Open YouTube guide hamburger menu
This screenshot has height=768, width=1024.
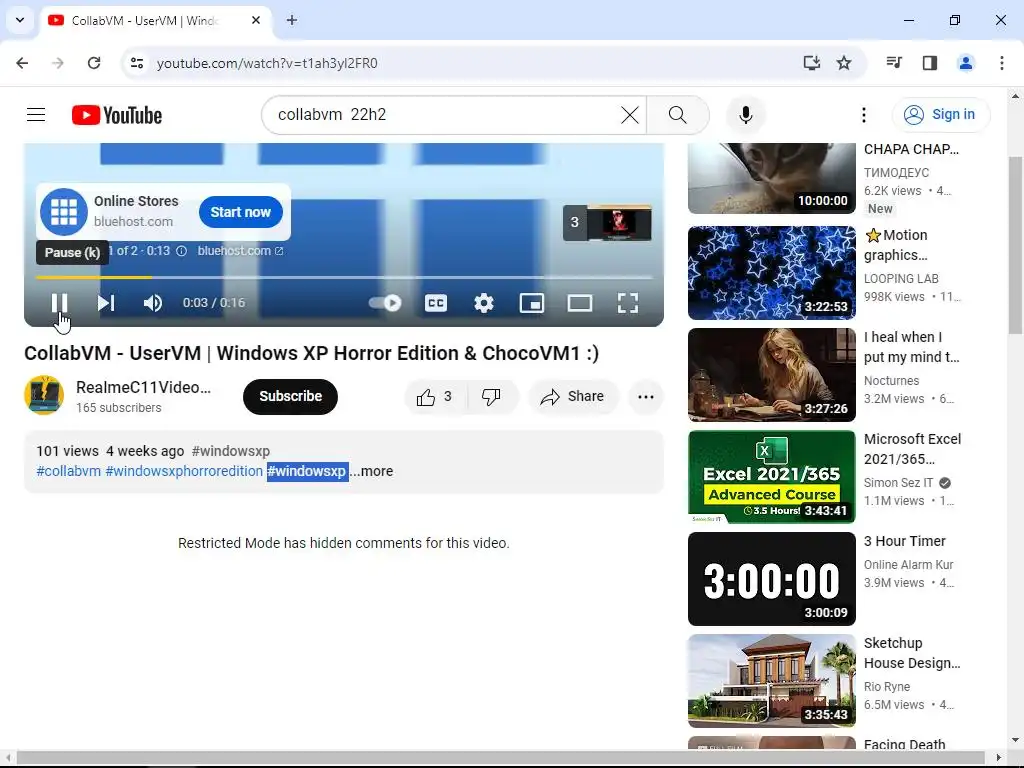36,115
